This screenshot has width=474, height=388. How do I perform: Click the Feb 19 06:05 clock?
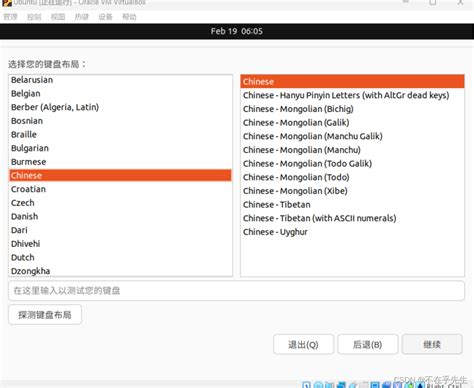coord(237,31)
